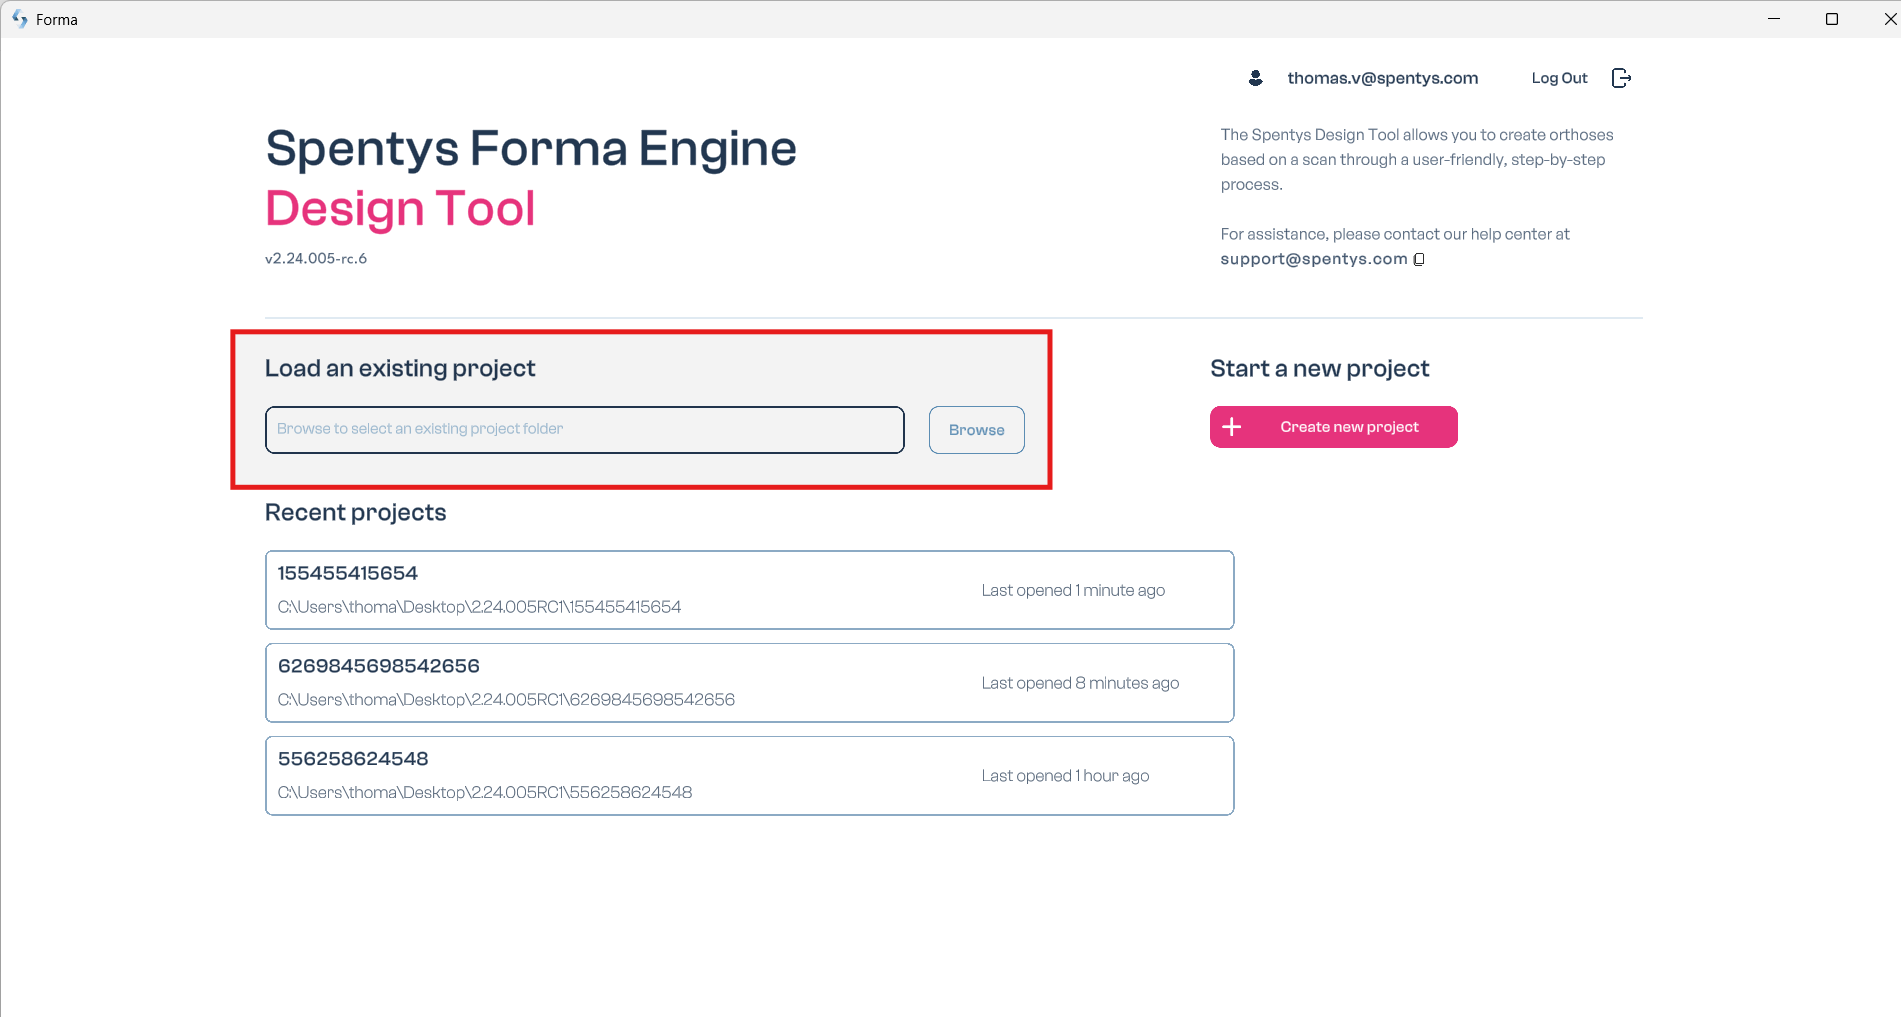Click the path ending in \155455415654
The width and height of the screenshot is (1901, 1017).
[479, 607]
